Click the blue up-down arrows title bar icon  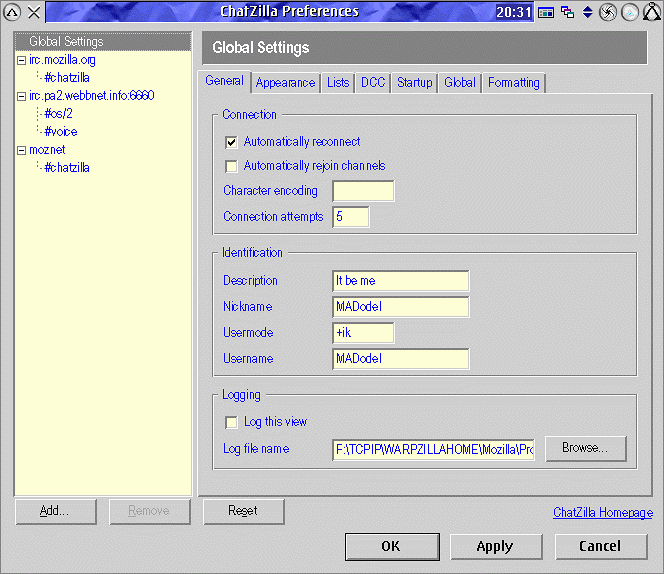(587, 12)
